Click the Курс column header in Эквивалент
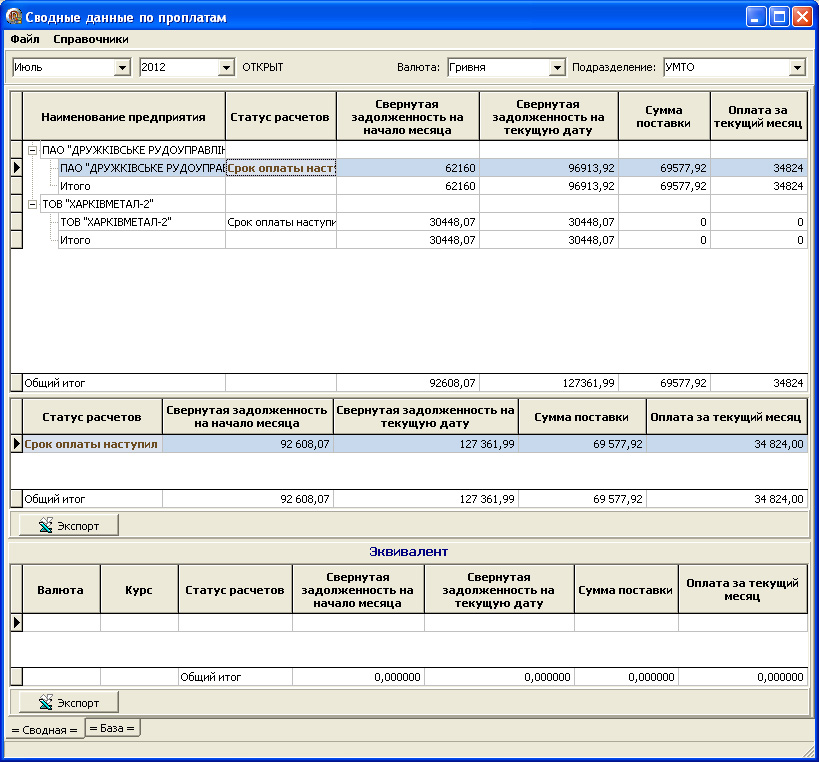Viewport: 819px width, 762px height. tap(139, 590)
